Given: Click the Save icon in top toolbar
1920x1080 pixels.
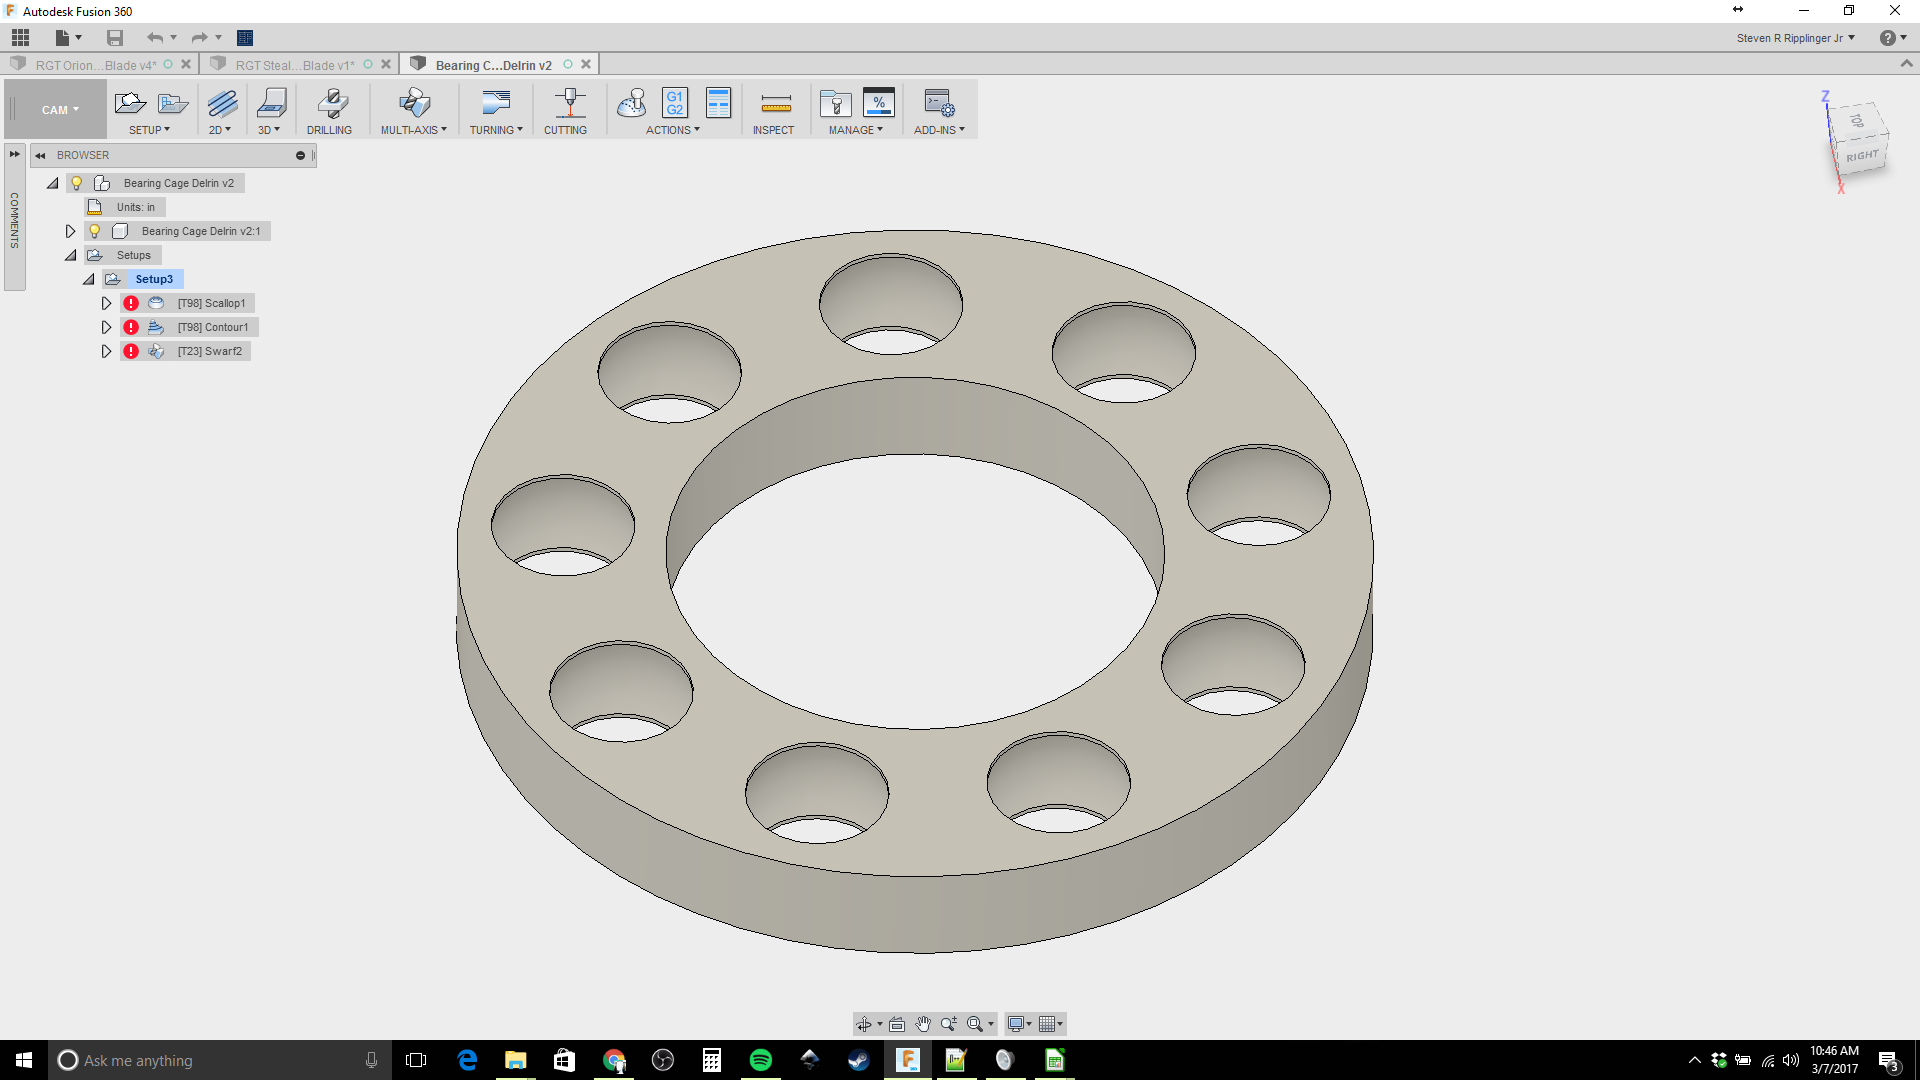Looking at the screenshot, I should point(115,38).
